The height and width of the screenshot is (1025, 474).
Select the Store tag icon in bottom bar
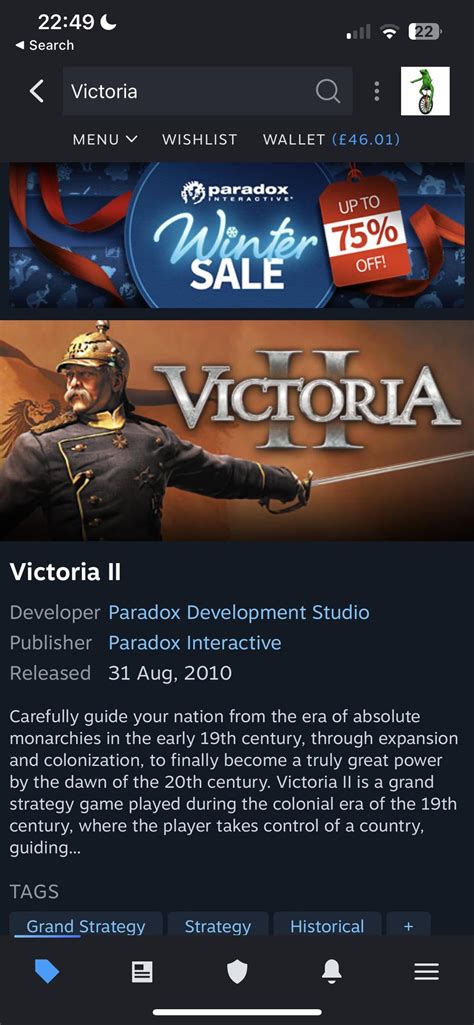click(47, 972)
